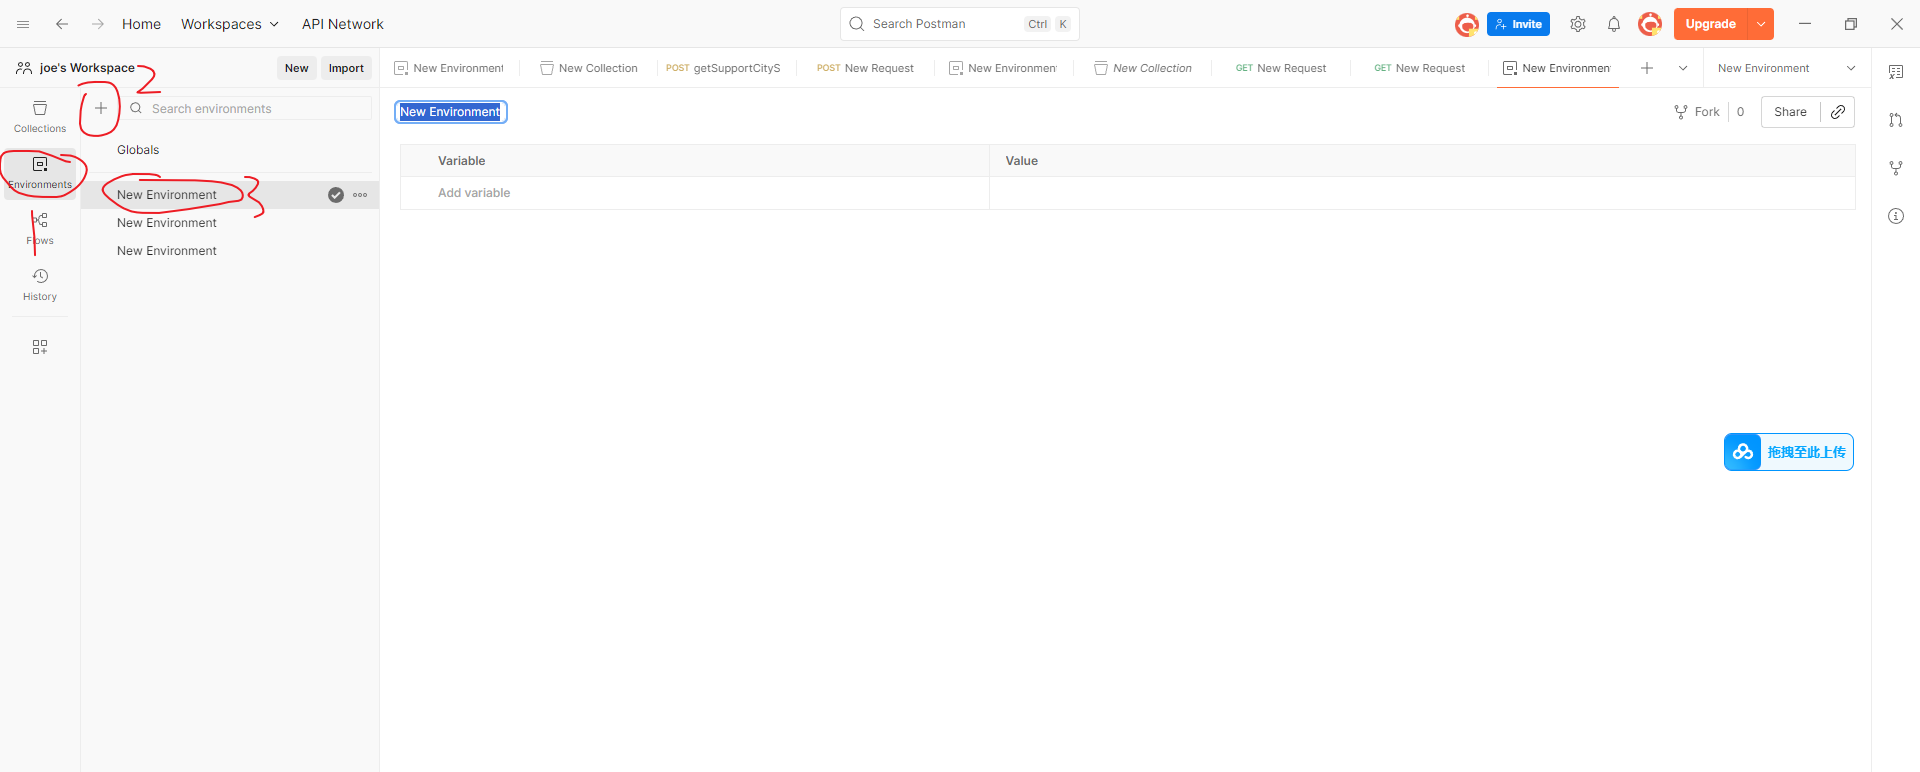Expand the tab options chevron
This screenshot has width=1920, height=772.
1683,68
